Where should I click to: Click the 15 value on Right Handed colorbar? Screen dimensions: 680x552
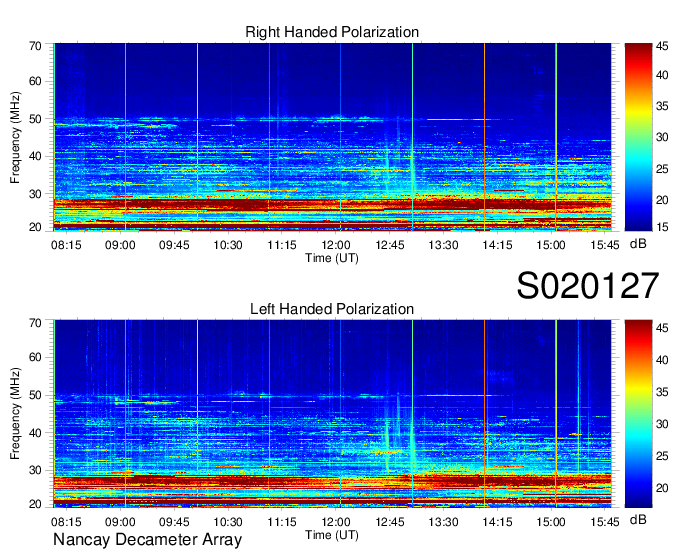pos(662,227)
